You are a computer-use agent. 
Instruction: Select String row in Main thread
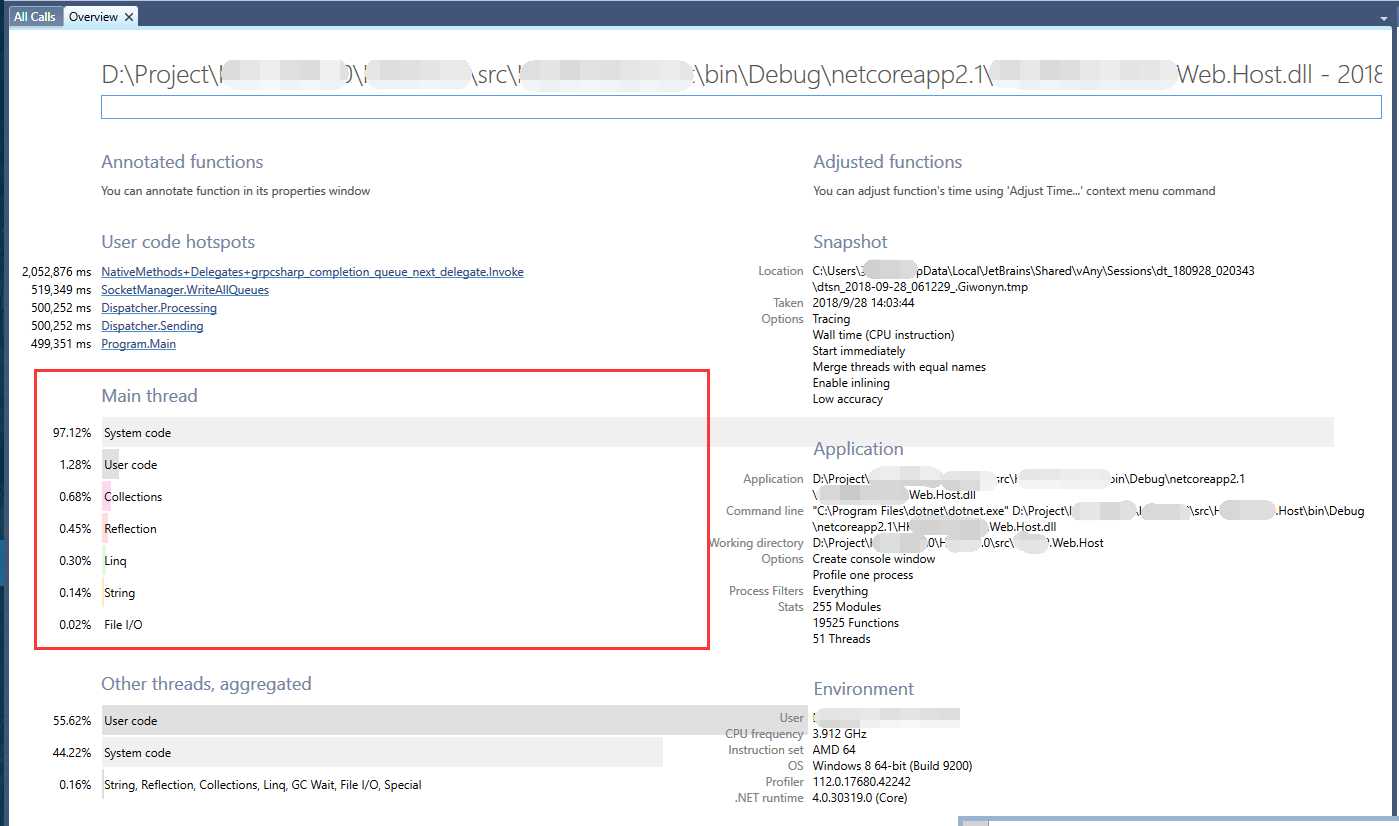click(x=119, y=593)
